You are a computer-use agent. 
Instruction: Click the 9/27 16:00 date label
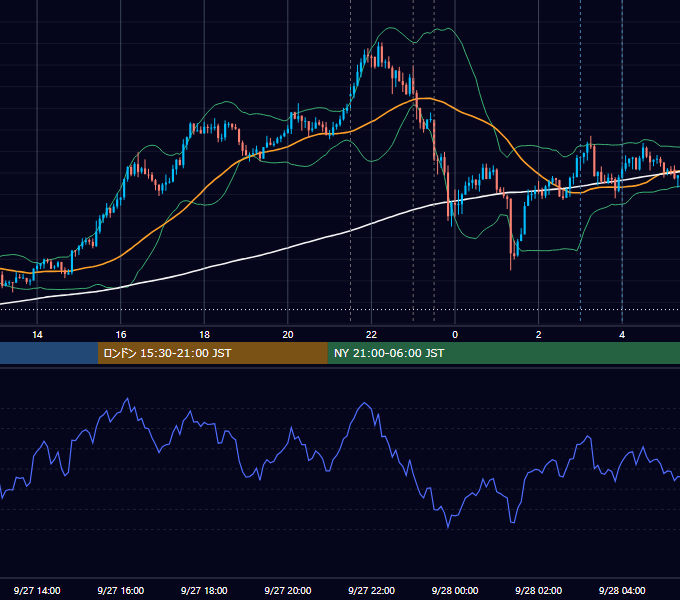point(121,590)
